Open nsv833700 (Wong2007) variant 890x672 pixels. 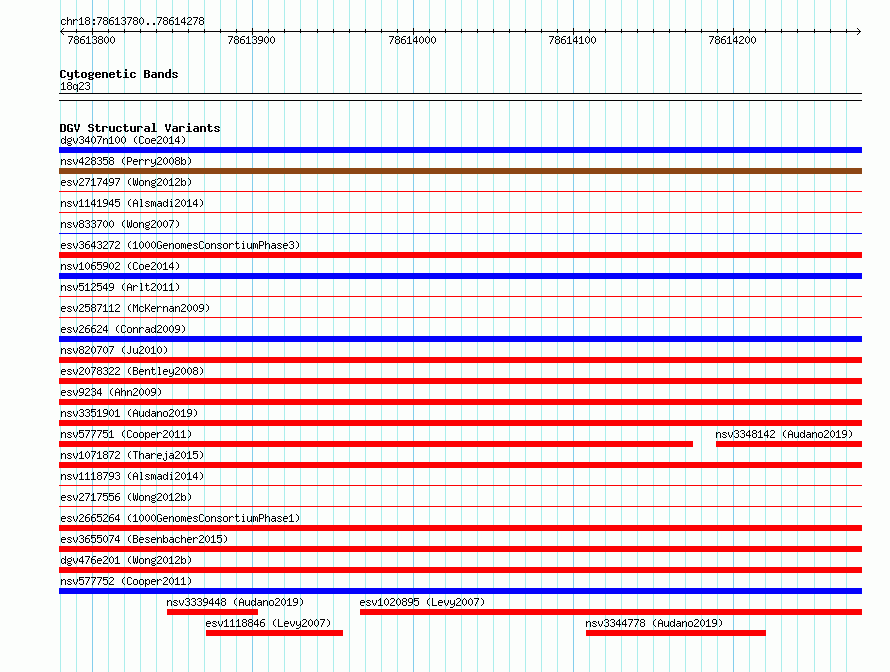click(120, 224)
